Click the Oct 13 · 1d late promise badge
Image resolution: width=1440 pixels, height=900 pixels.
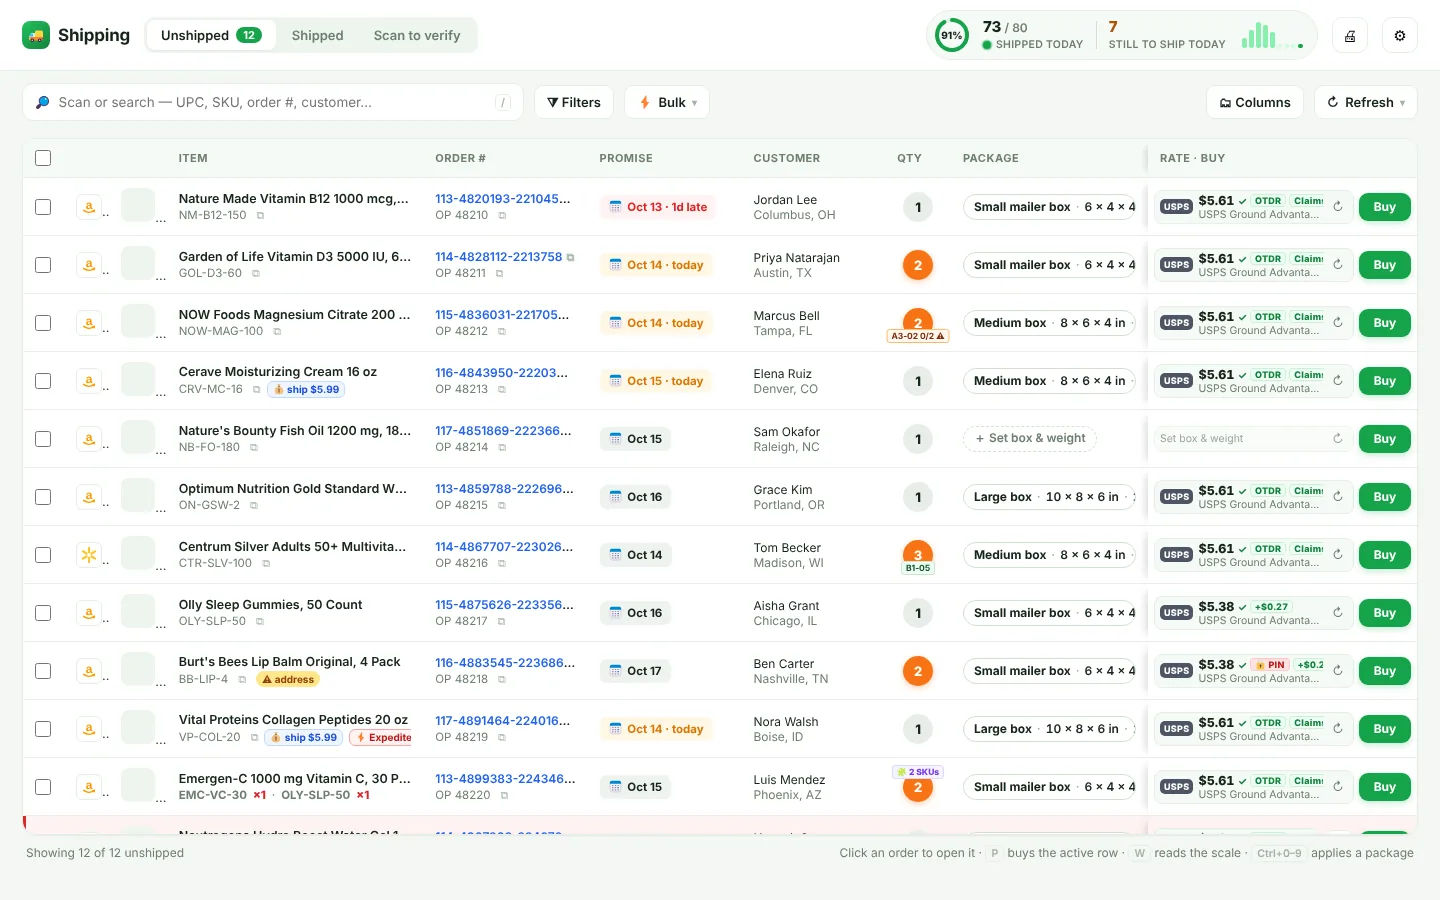pyautogui.click(x=658, y=207)
